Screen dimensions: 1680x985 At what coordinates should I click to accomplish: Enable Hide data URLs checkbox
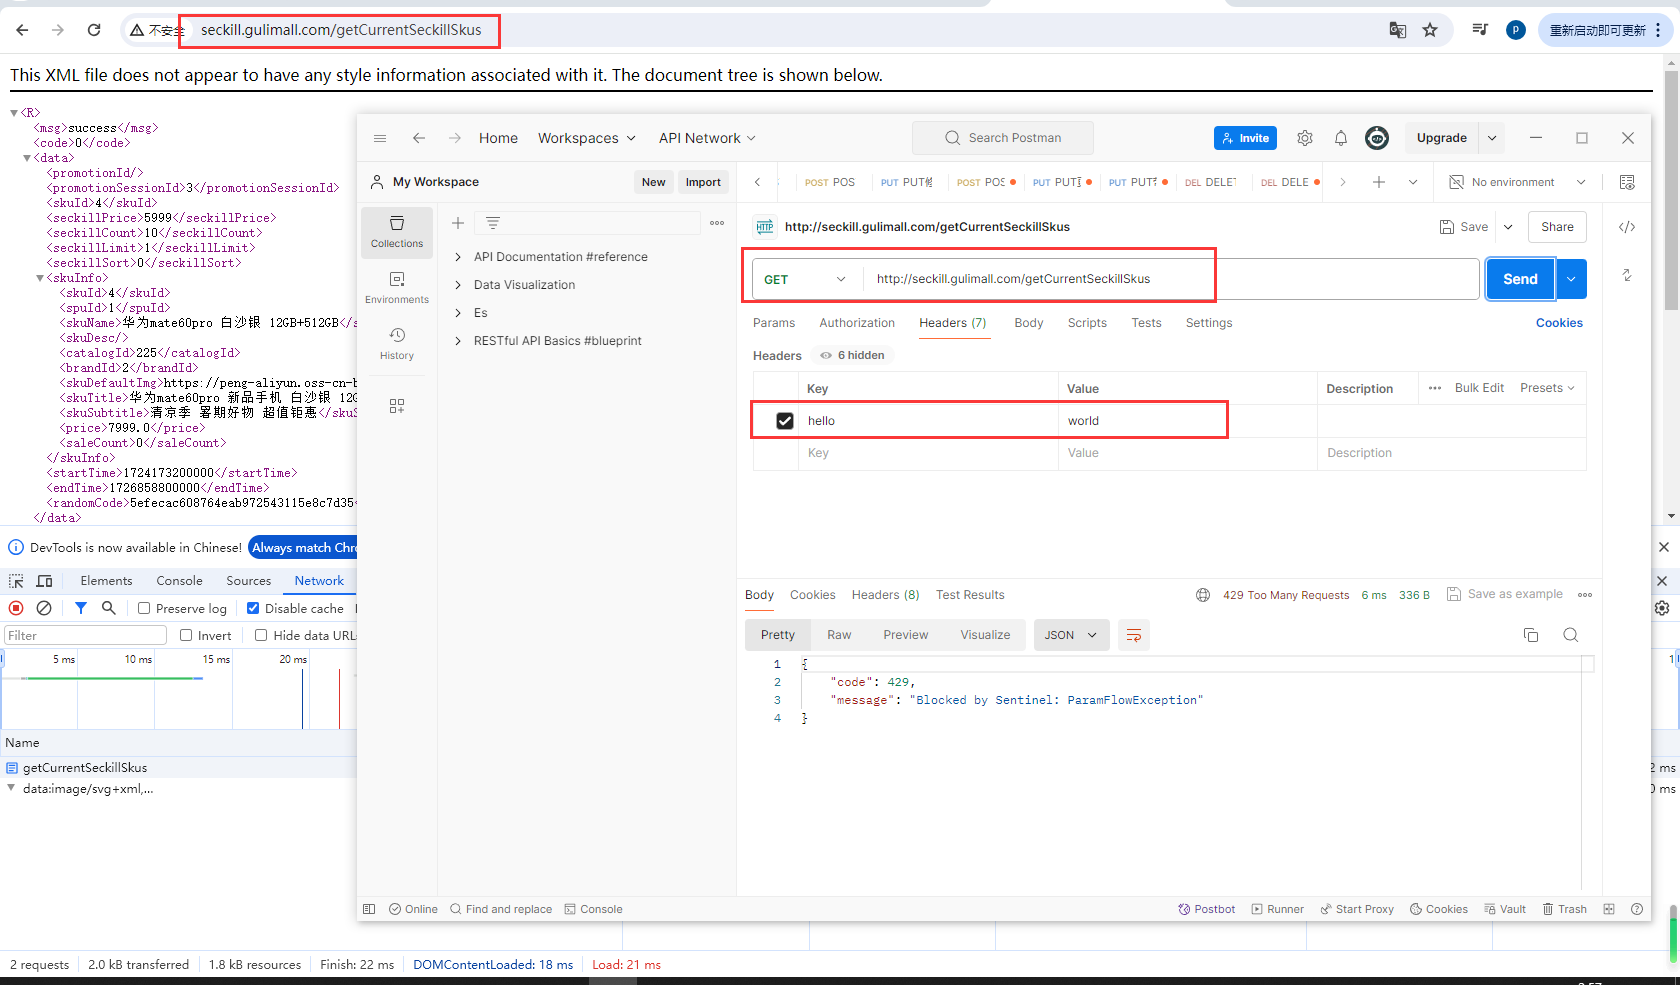(x=261, y=635)
